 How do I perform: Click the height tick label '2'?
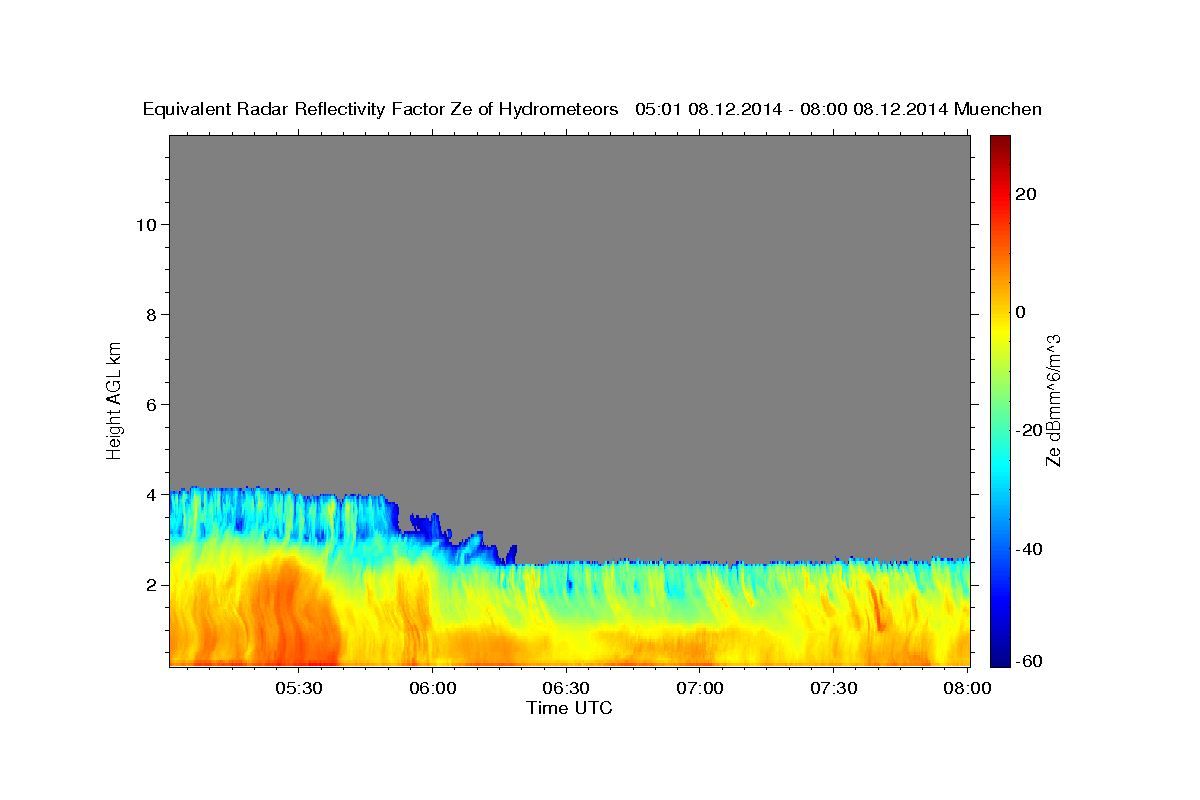pyautogui.click(x=151, y=584)
